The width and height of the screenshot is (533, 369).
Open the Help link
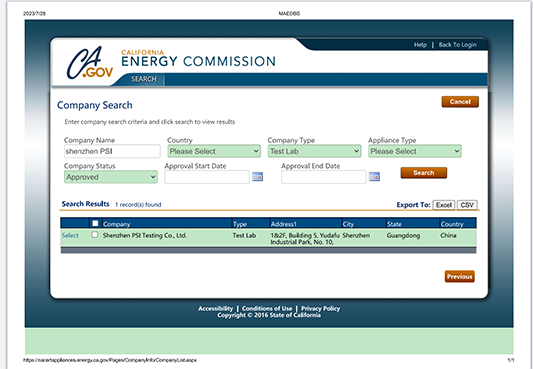click(x=420, y=45)
